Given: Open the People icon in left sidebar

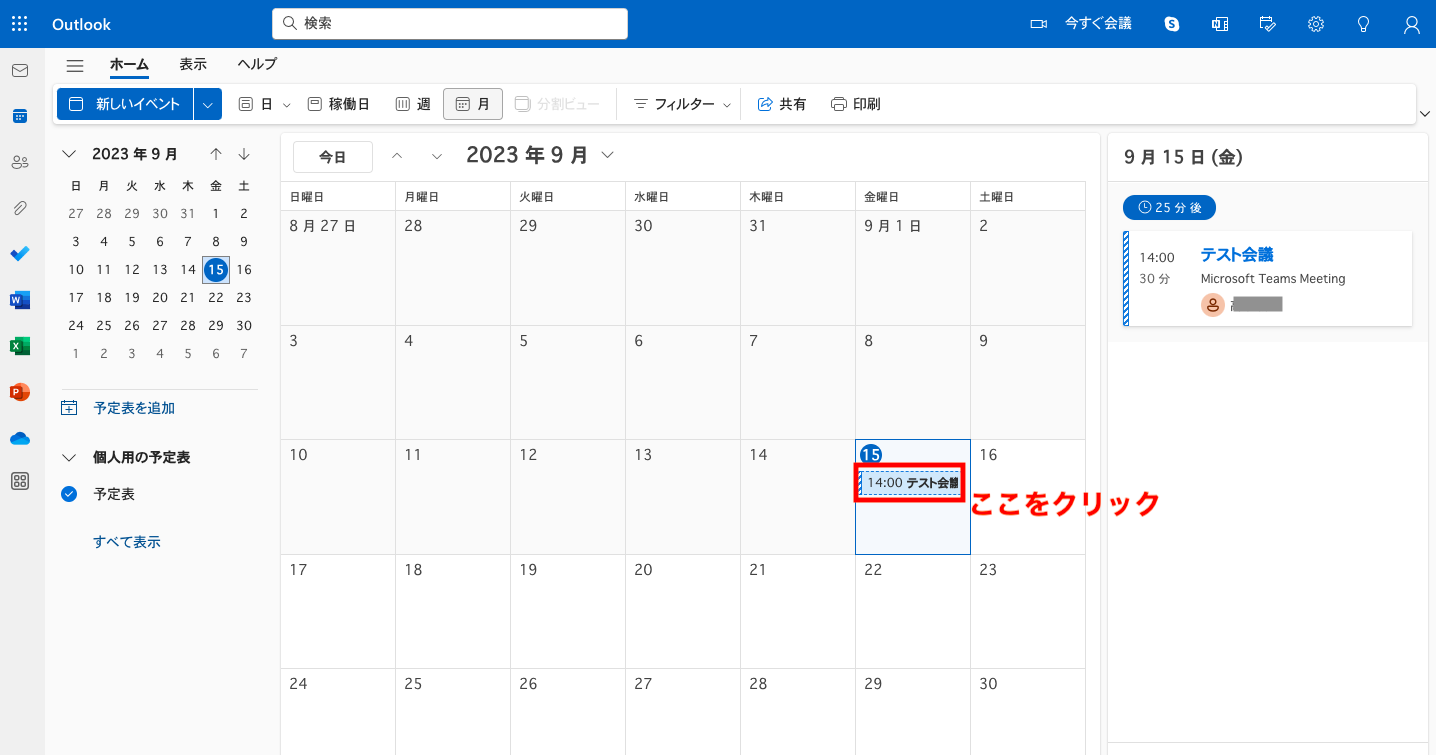Looking at the screenshot, I should click(x=19, y=162).
